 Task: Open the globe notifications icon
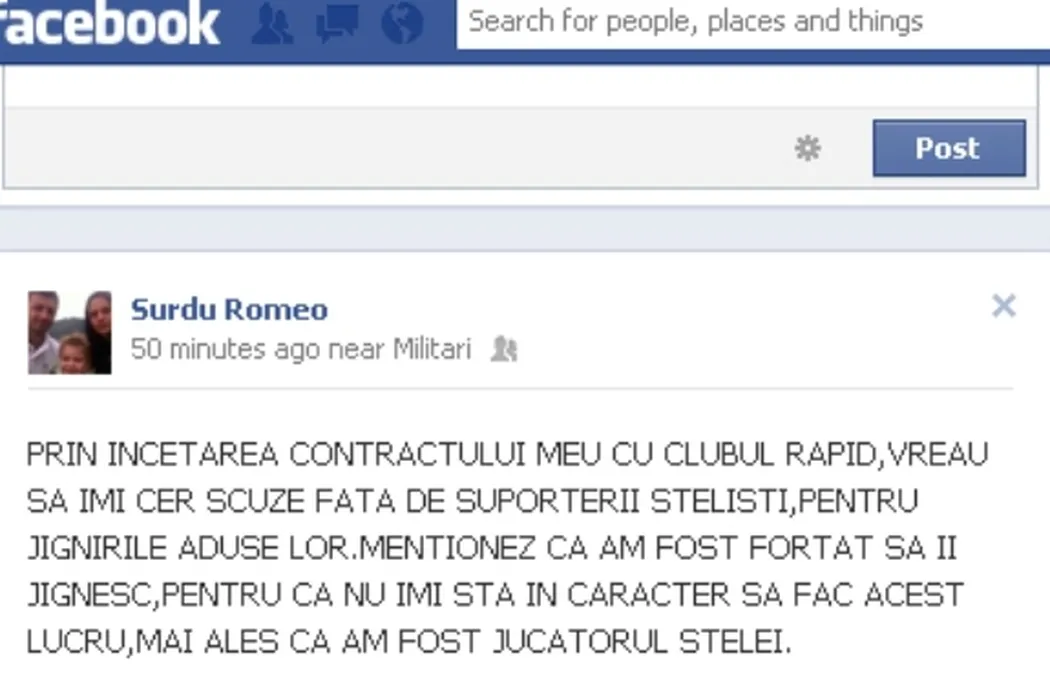coord(402,23)
